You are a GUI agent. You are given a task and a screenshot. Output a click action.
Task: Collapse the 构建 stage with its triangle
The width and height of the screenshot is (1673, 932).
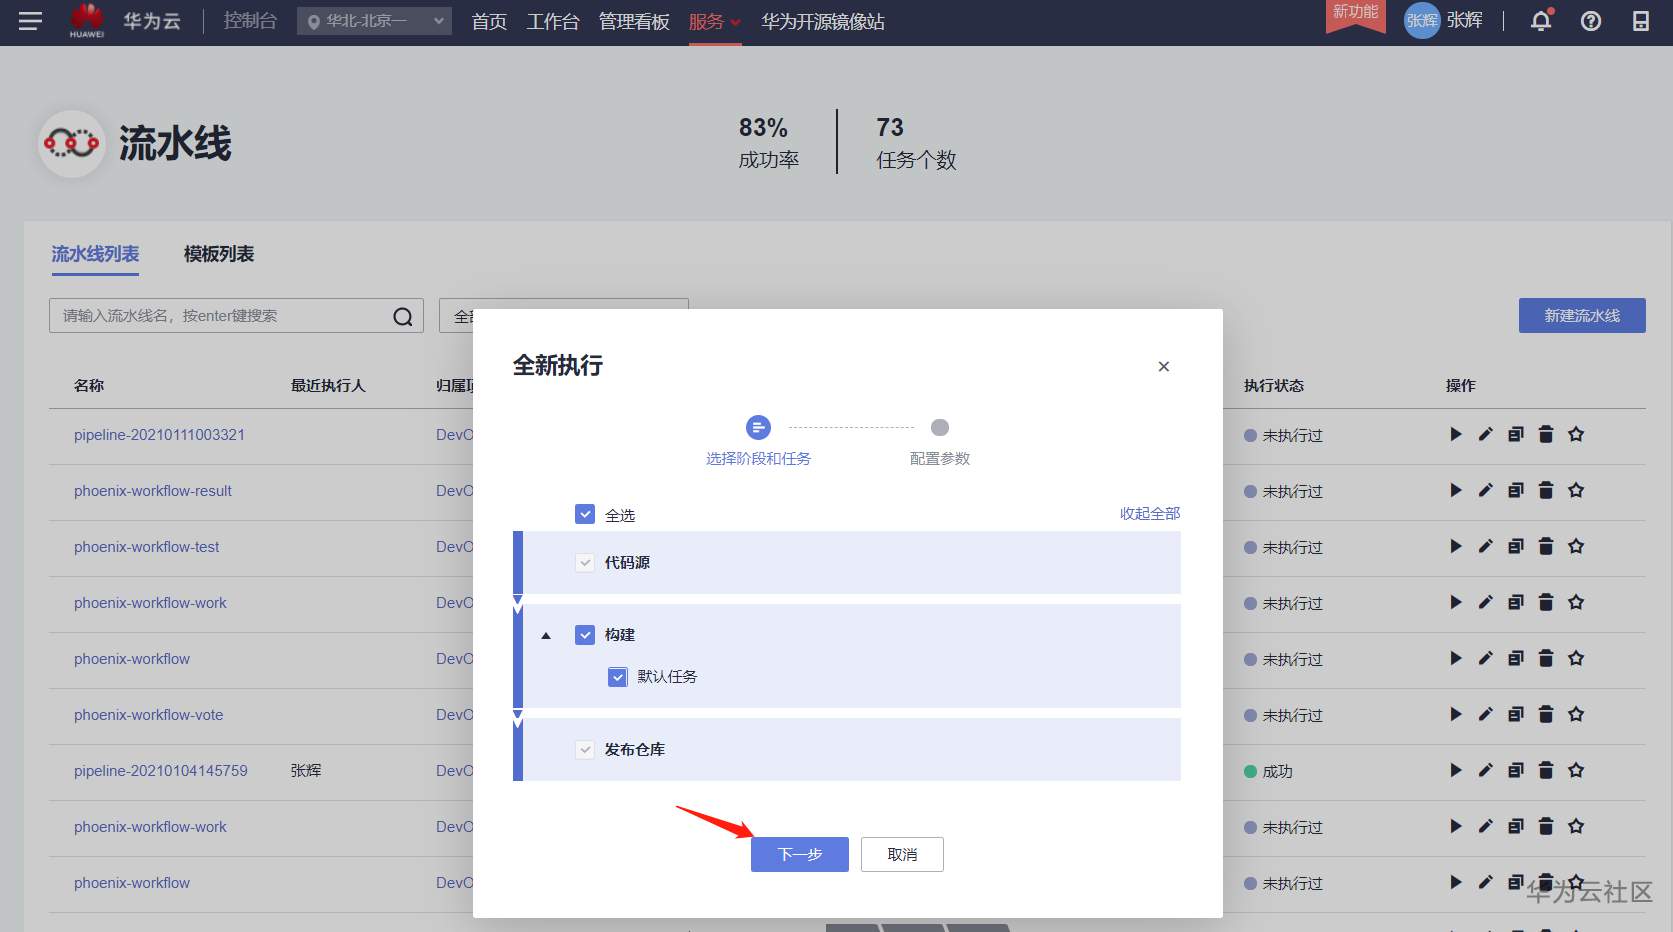click(x=546, y=635)
